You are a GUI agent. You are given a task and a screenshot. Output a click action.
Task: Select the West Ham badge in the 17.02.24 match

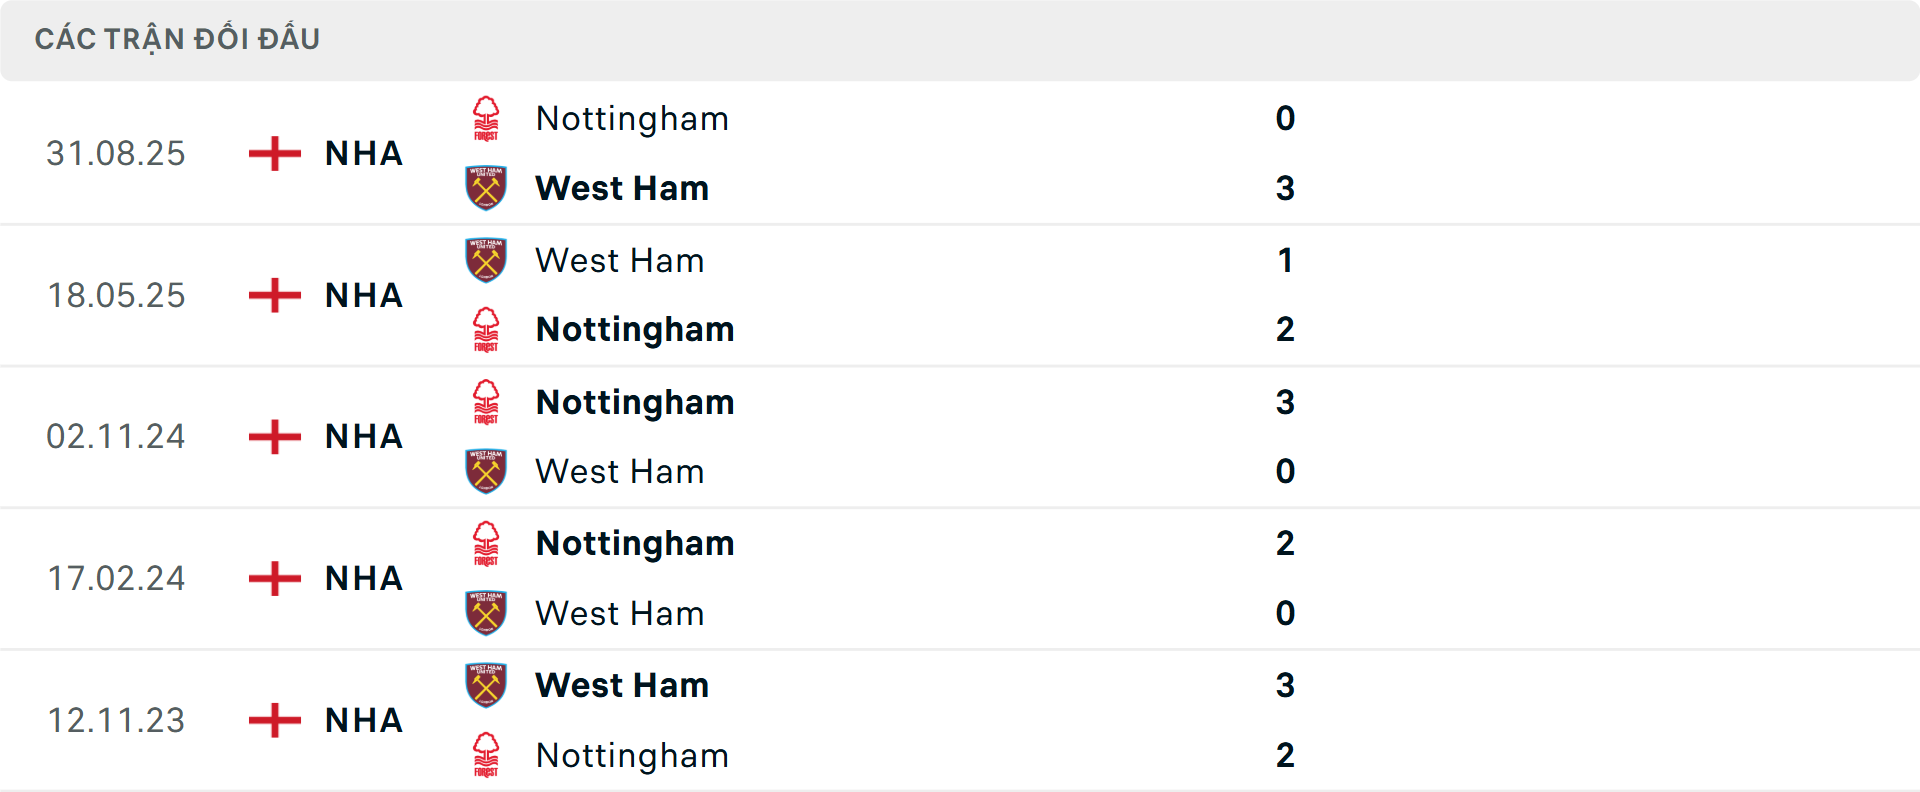tap(487, 613)
